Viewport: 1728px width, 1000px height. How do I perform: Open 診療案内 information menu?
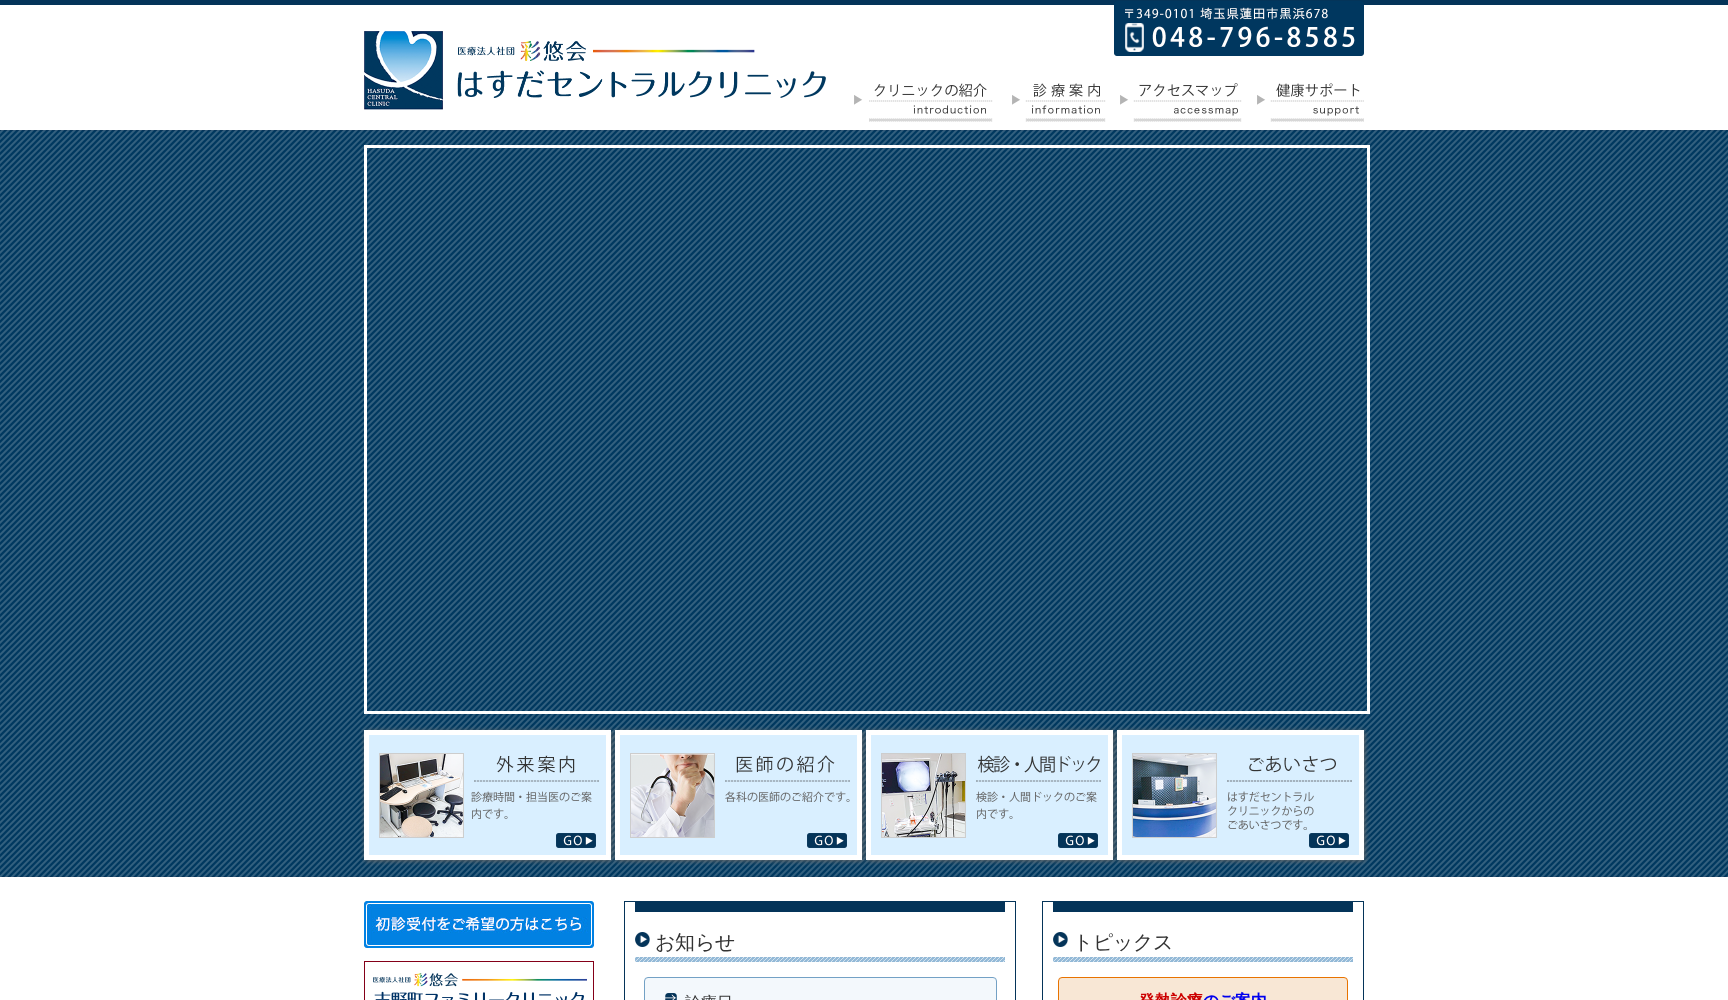[1065, 100]
